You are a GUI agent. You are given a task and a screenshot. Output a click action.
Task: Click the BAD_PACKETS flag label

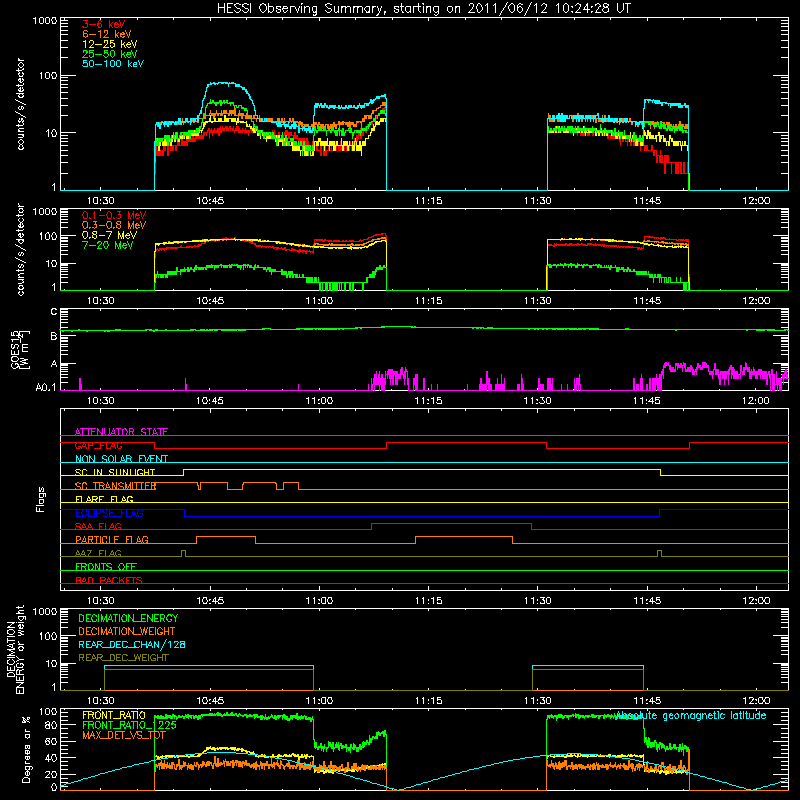[x=109, y=580]
